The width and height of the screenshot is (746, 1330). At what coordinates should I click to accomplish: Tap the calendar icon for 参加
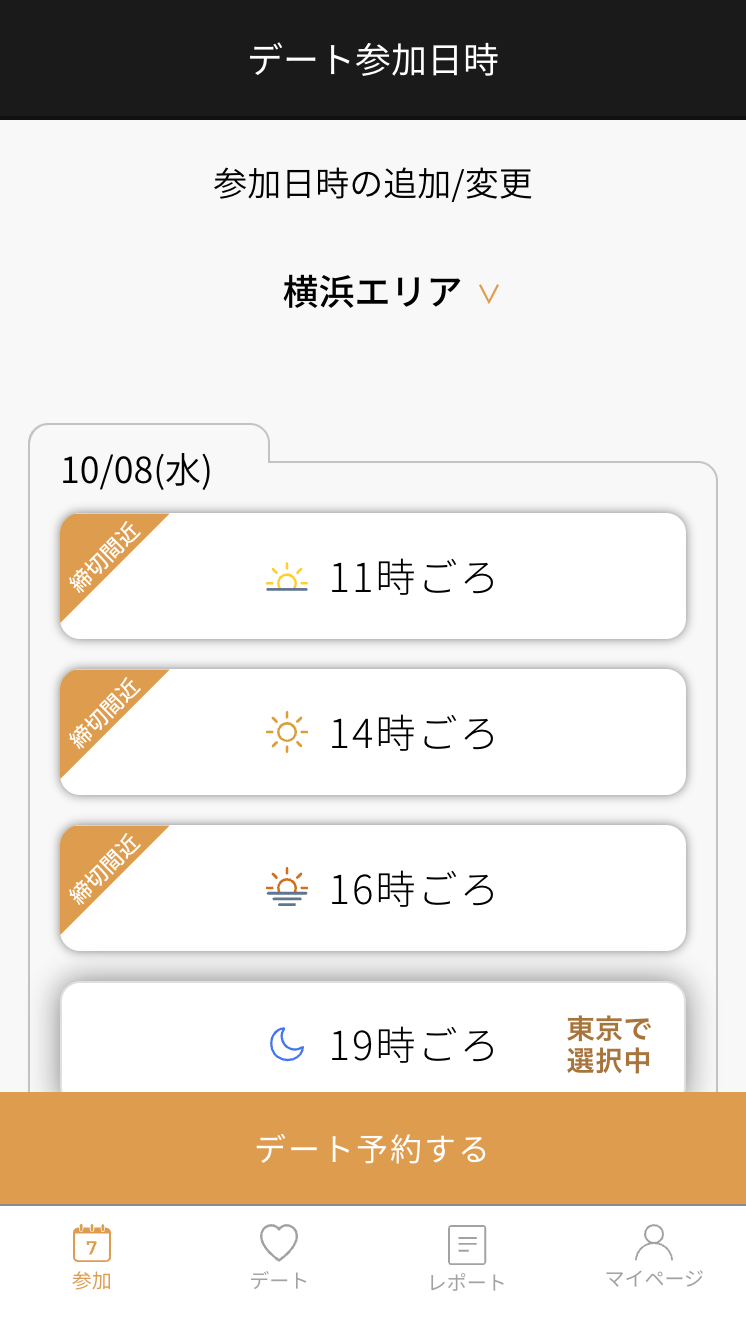(x=92, y=1244)
